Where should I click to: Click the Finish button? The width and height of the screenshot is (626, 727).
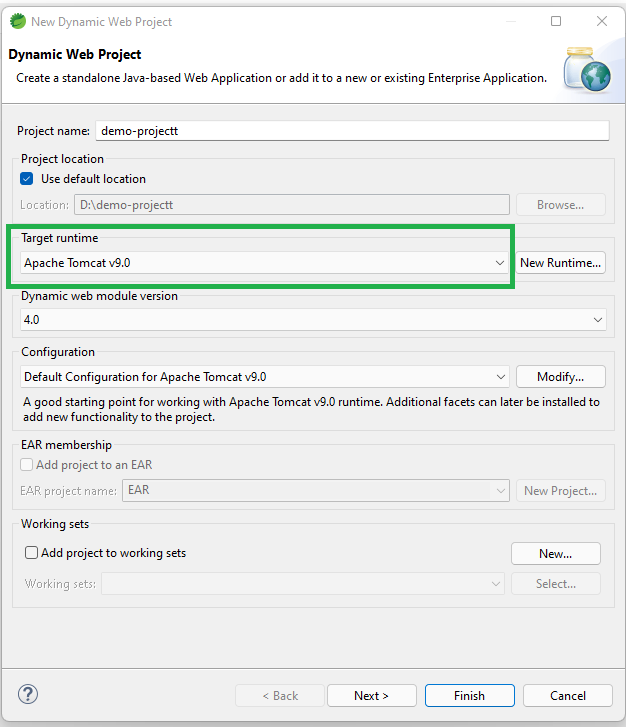[x=470, y=695]
